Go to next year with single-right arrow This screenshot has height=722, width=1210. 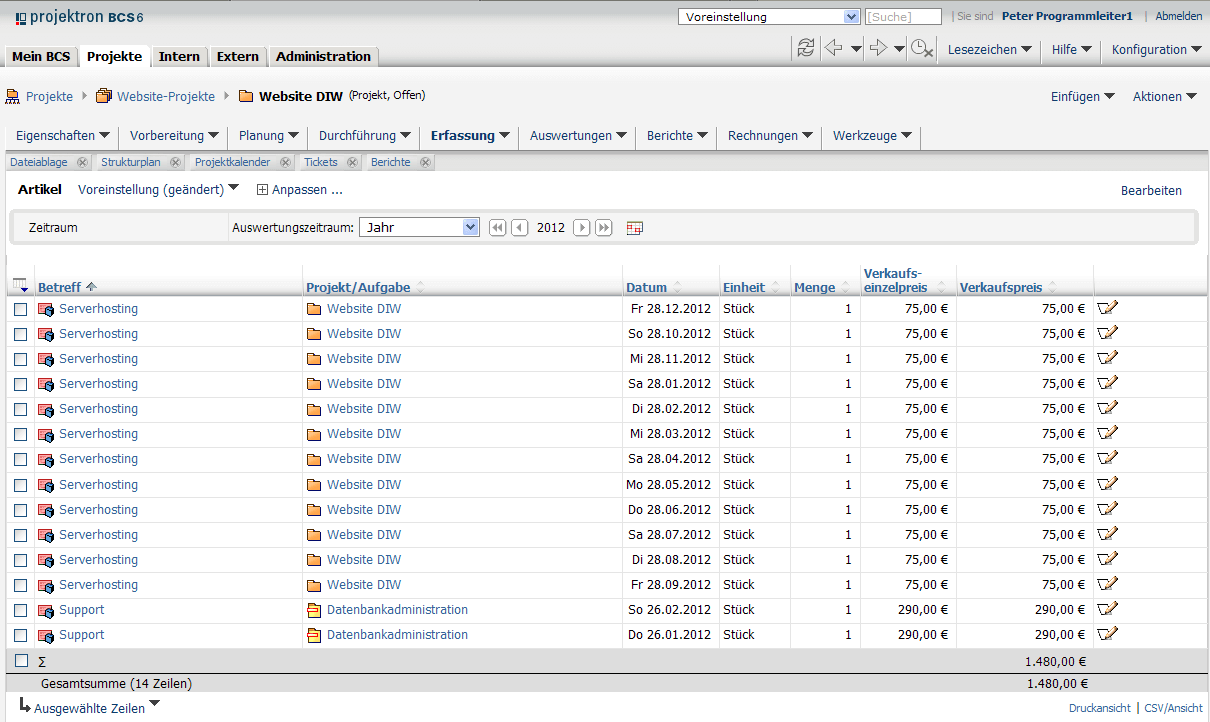click(582, 228)
